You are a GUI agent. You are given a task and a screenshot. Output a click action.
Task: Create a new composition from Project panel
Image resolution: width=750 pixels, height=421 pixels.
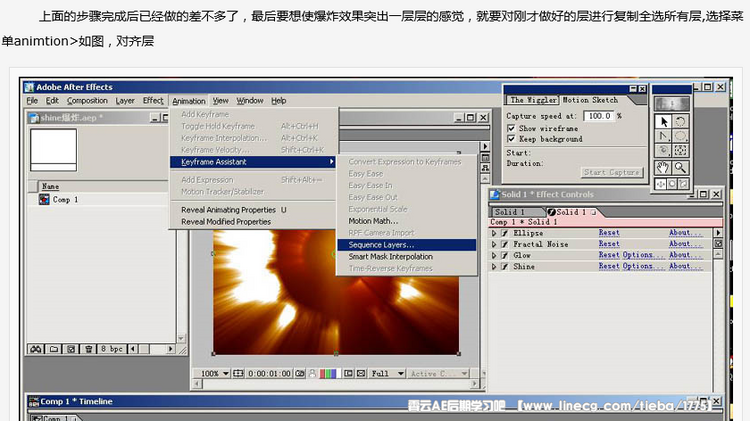pyautogui.click(x=71, y=349)
